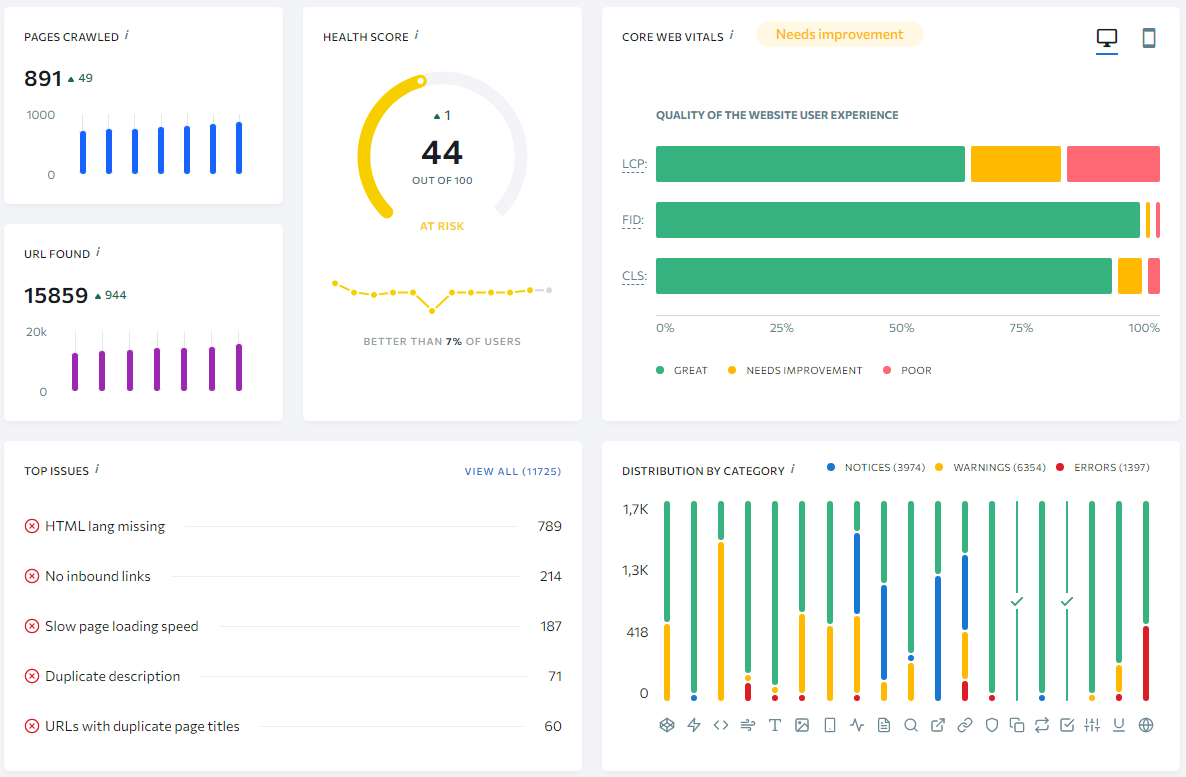Select the code brackets category icon
Screen dimensions: 1186x777
(x=721, y=725)
